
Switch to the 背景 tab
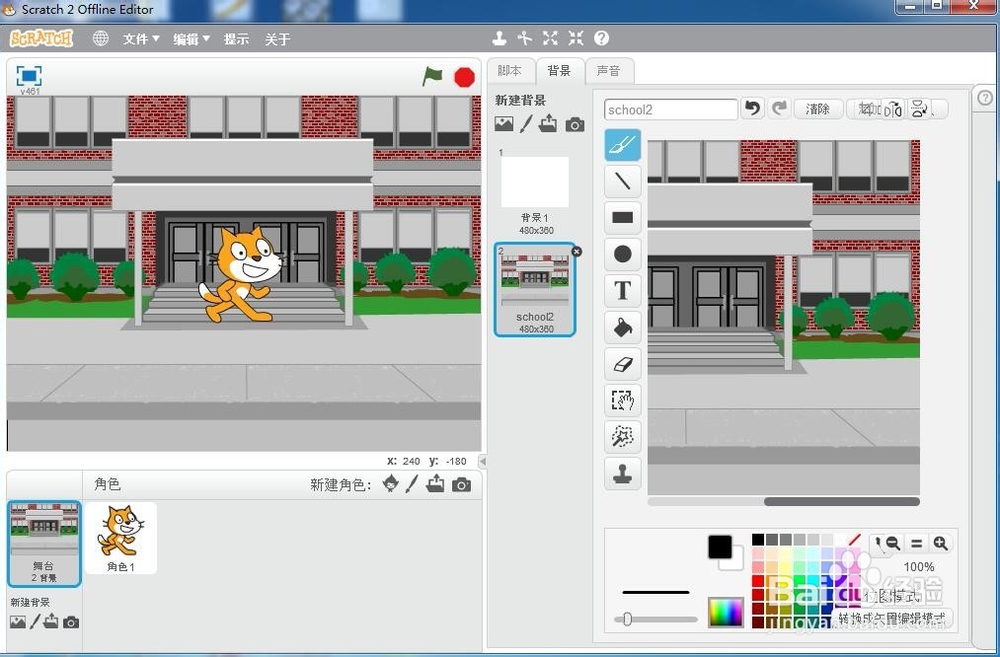(x=559, y=71)
